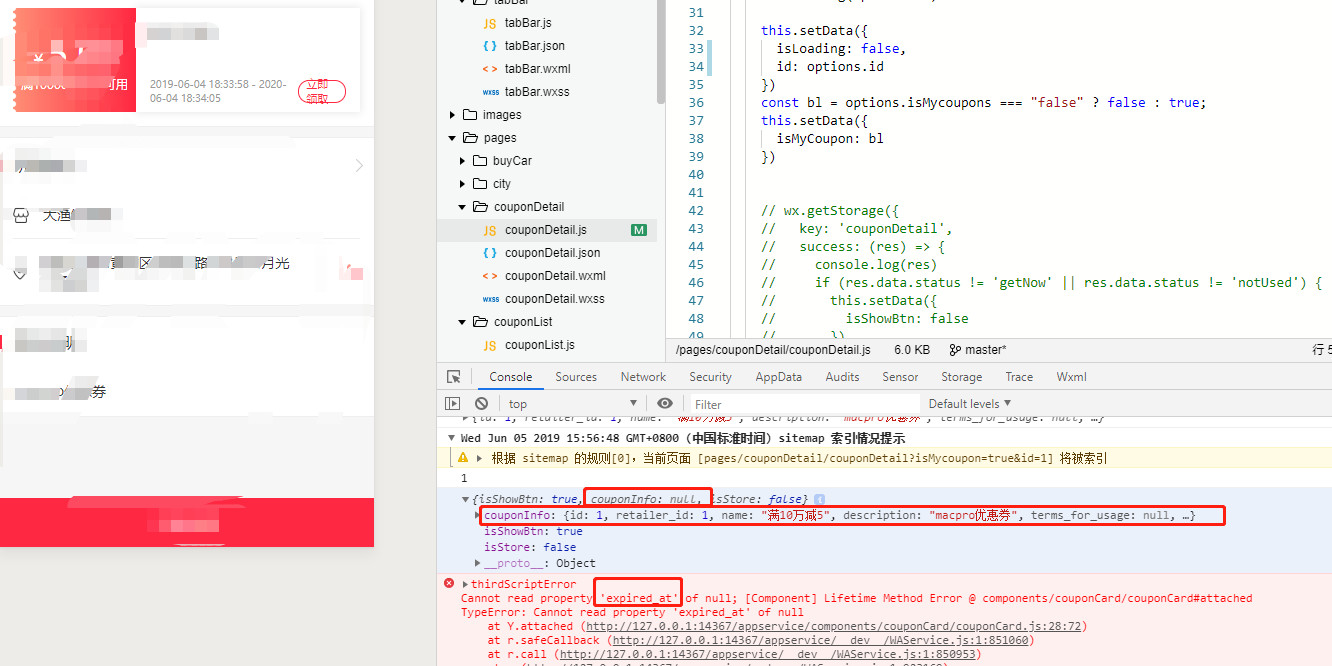
Task: Open tabBar.json file in tree
Action: pos(534,46)
